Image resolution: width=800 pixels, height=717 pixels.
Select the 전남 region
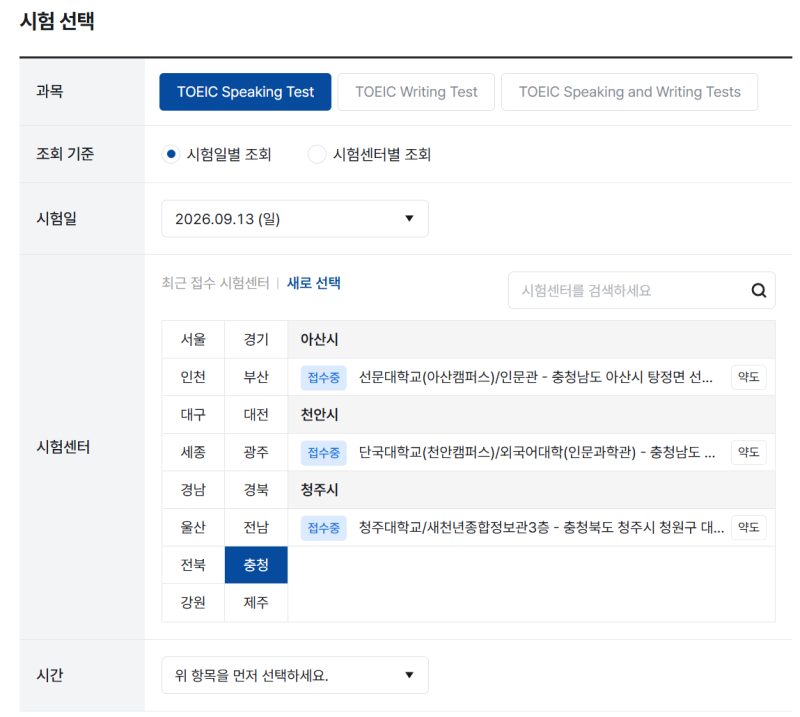pos(256,527)
